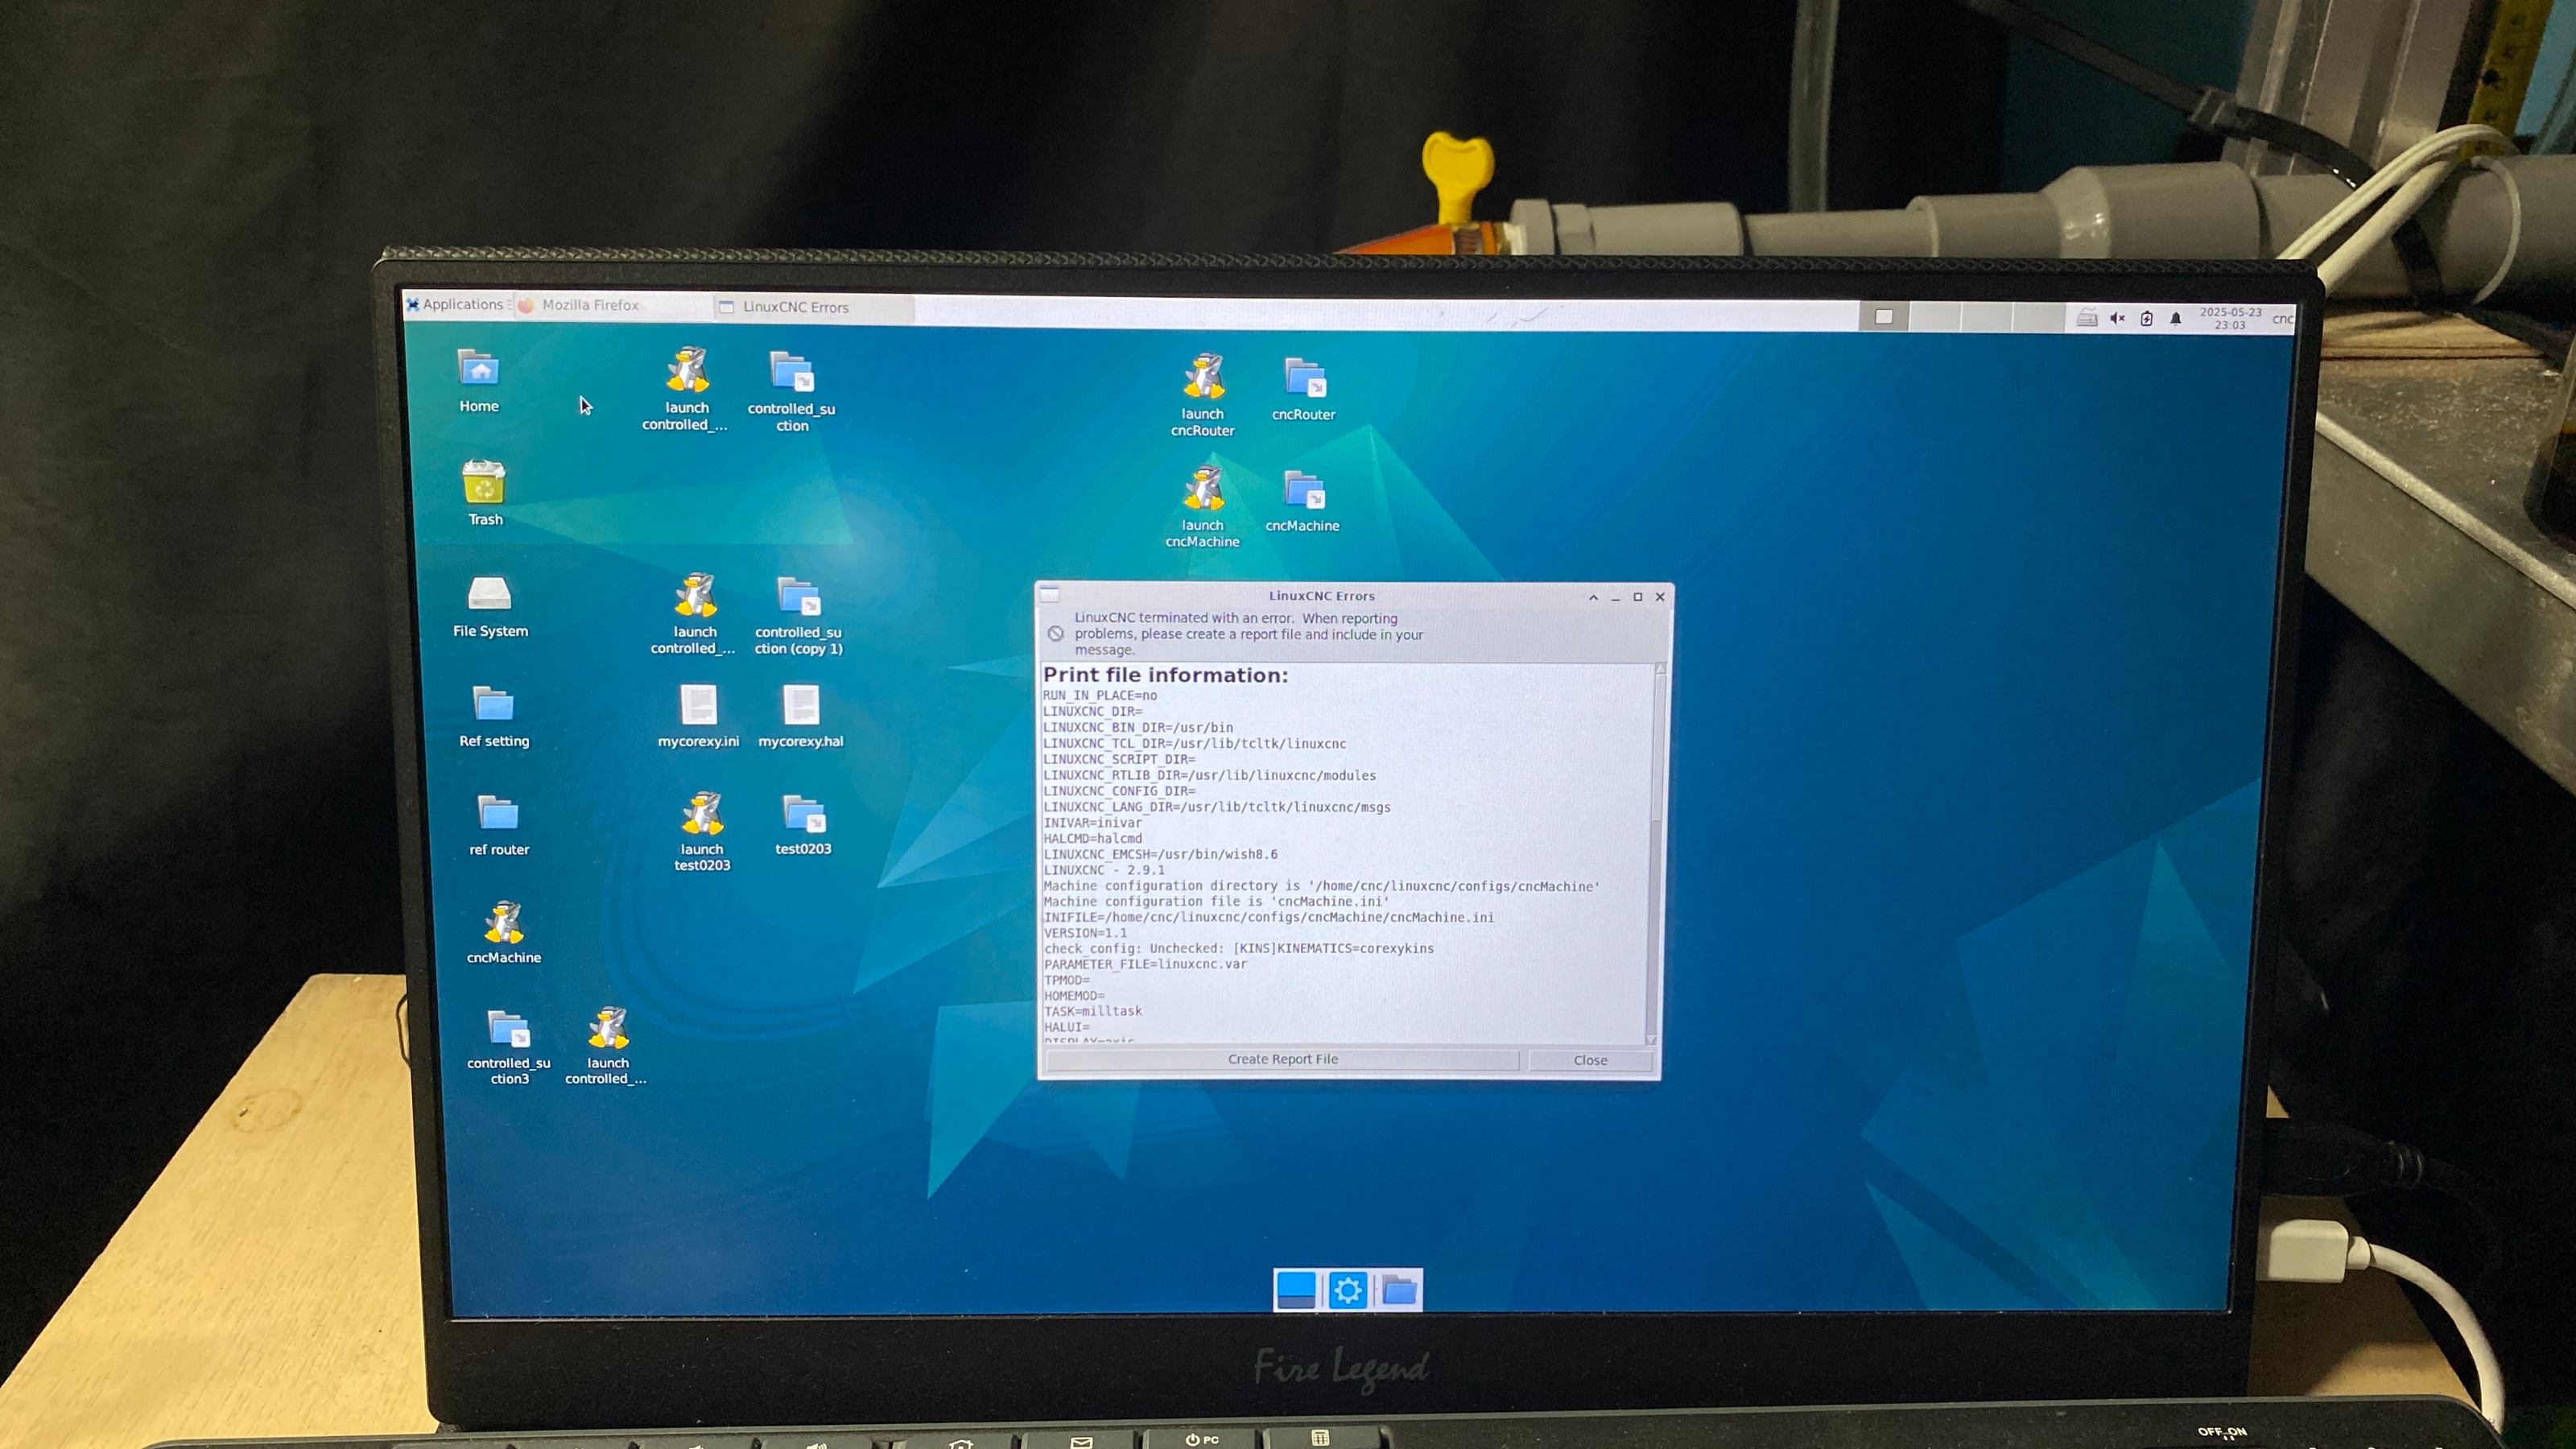
Task: Click the battery charging icon in the panel
Action: tap(2146, 318)
